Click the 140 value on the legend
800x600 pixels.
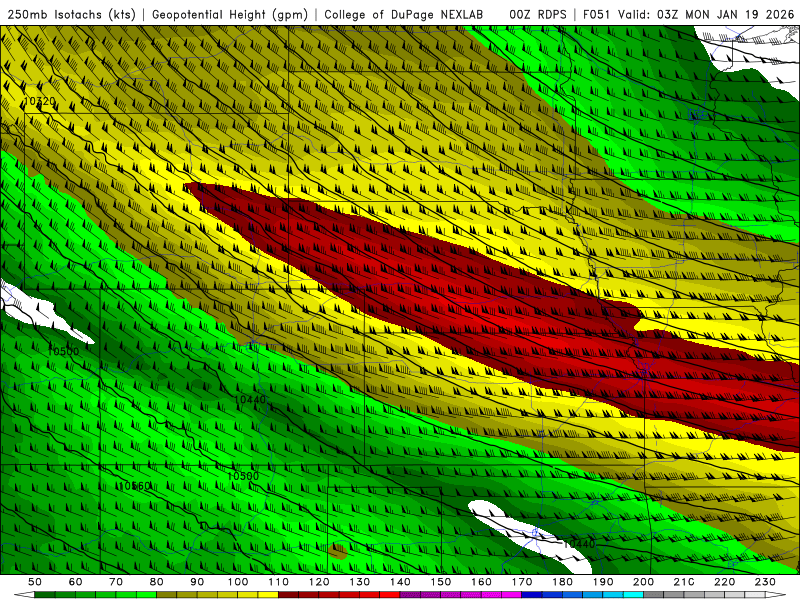(400, 582)
